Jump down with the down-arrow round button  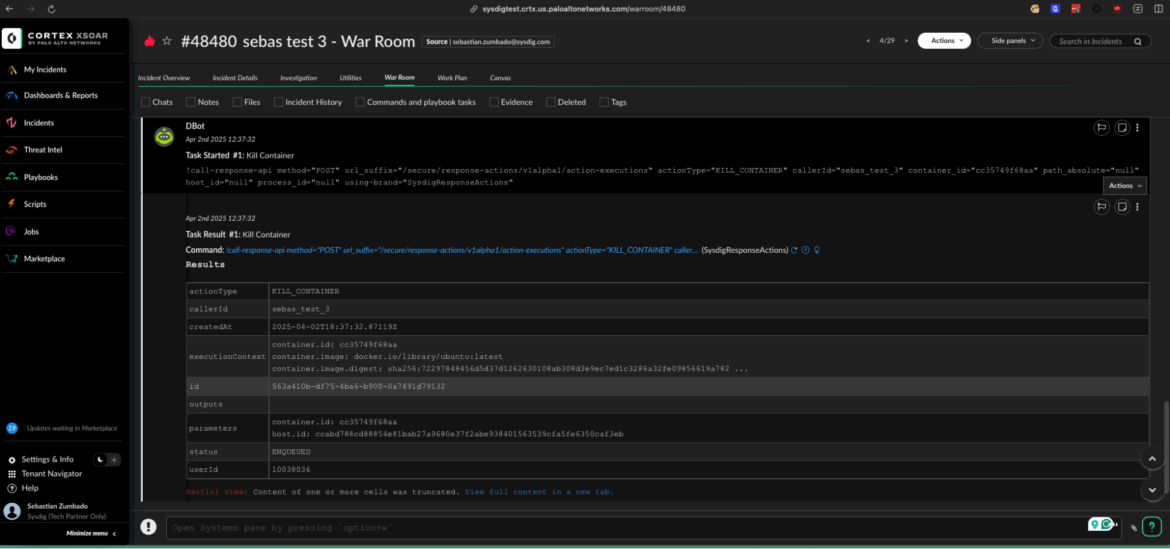point(1152,489)
